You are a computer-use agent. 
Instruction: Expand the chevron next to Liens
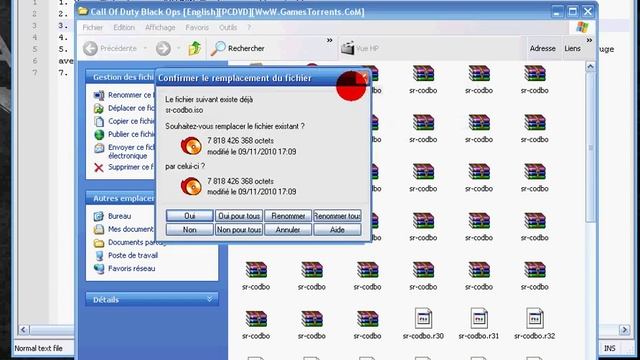coord(589,40)
